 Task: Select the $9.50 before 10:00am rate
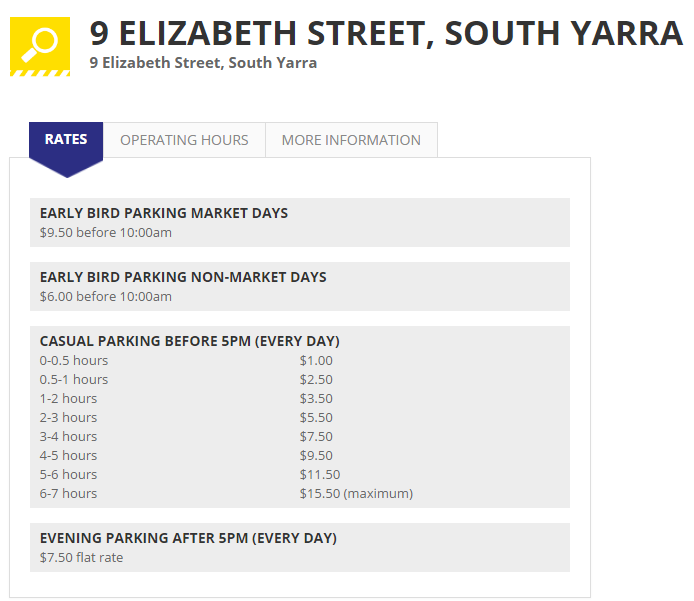[x=106, y=232]
